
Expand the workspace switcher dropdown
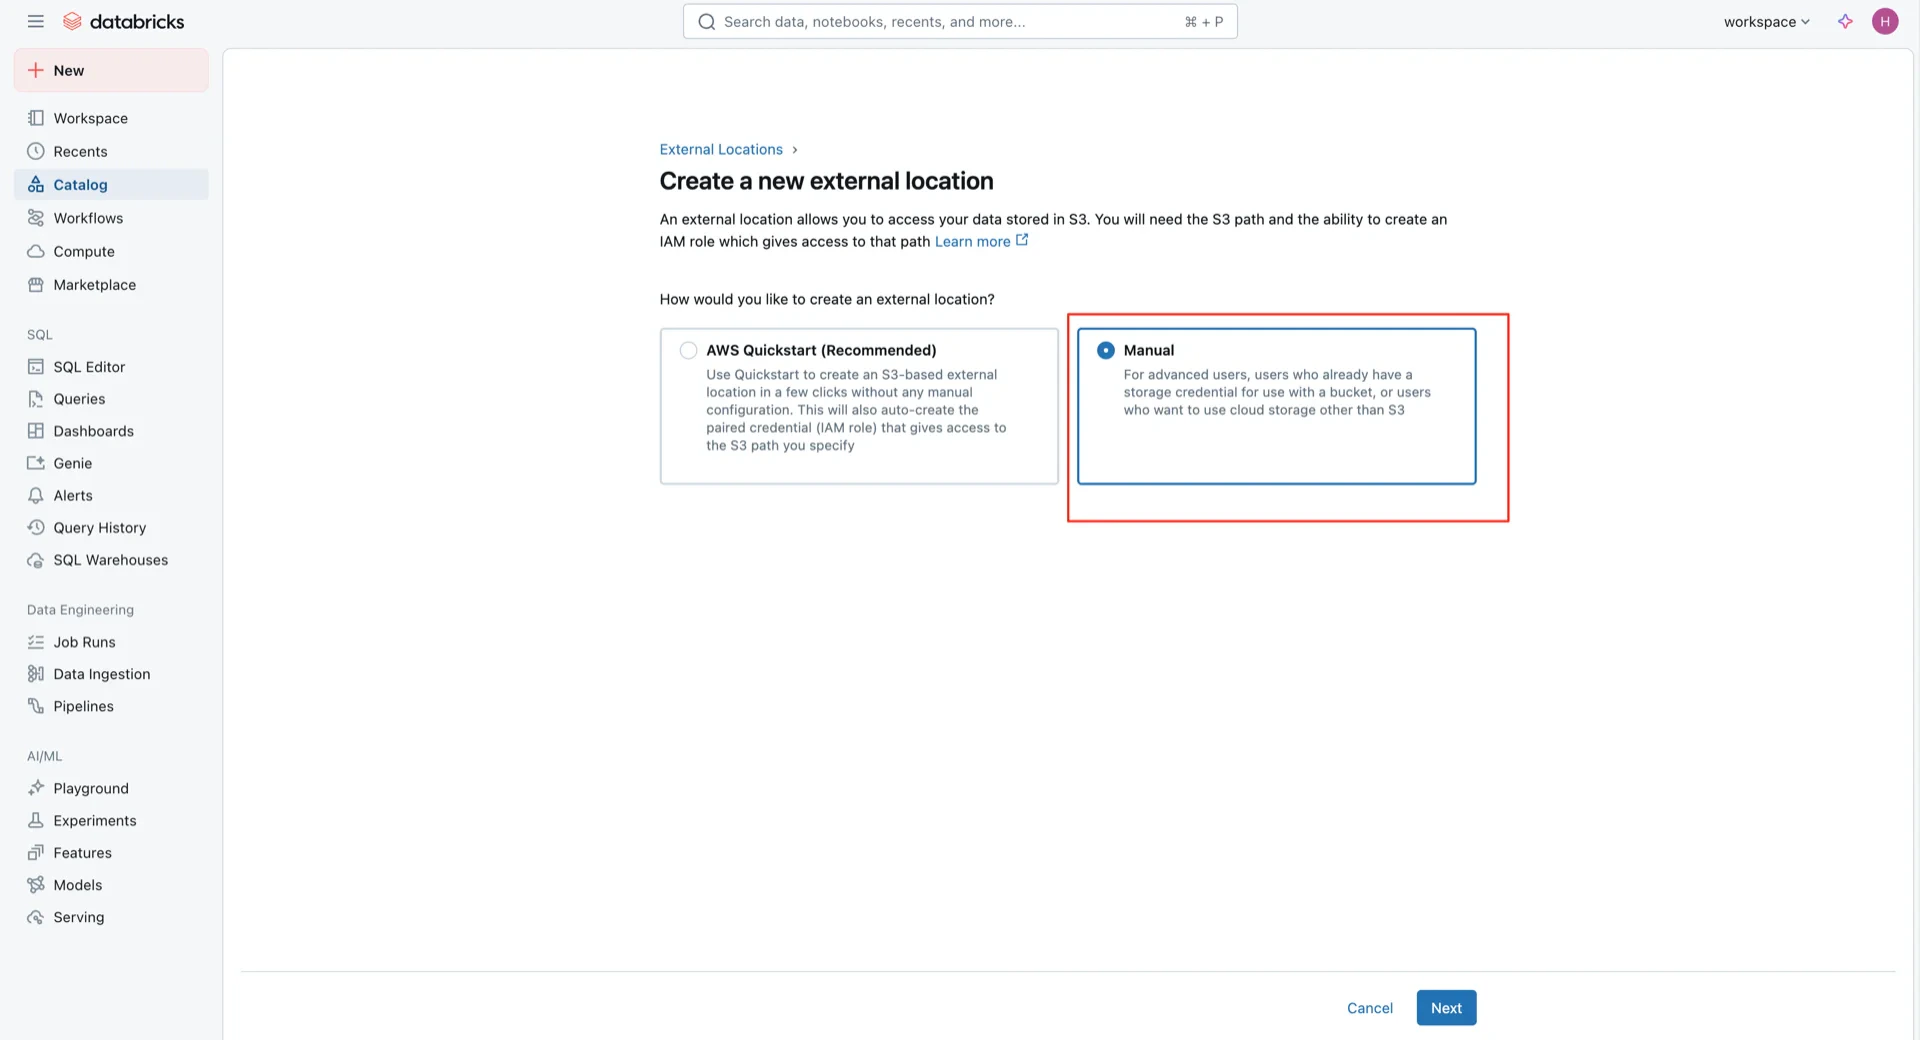click(x=1767, y=21)
